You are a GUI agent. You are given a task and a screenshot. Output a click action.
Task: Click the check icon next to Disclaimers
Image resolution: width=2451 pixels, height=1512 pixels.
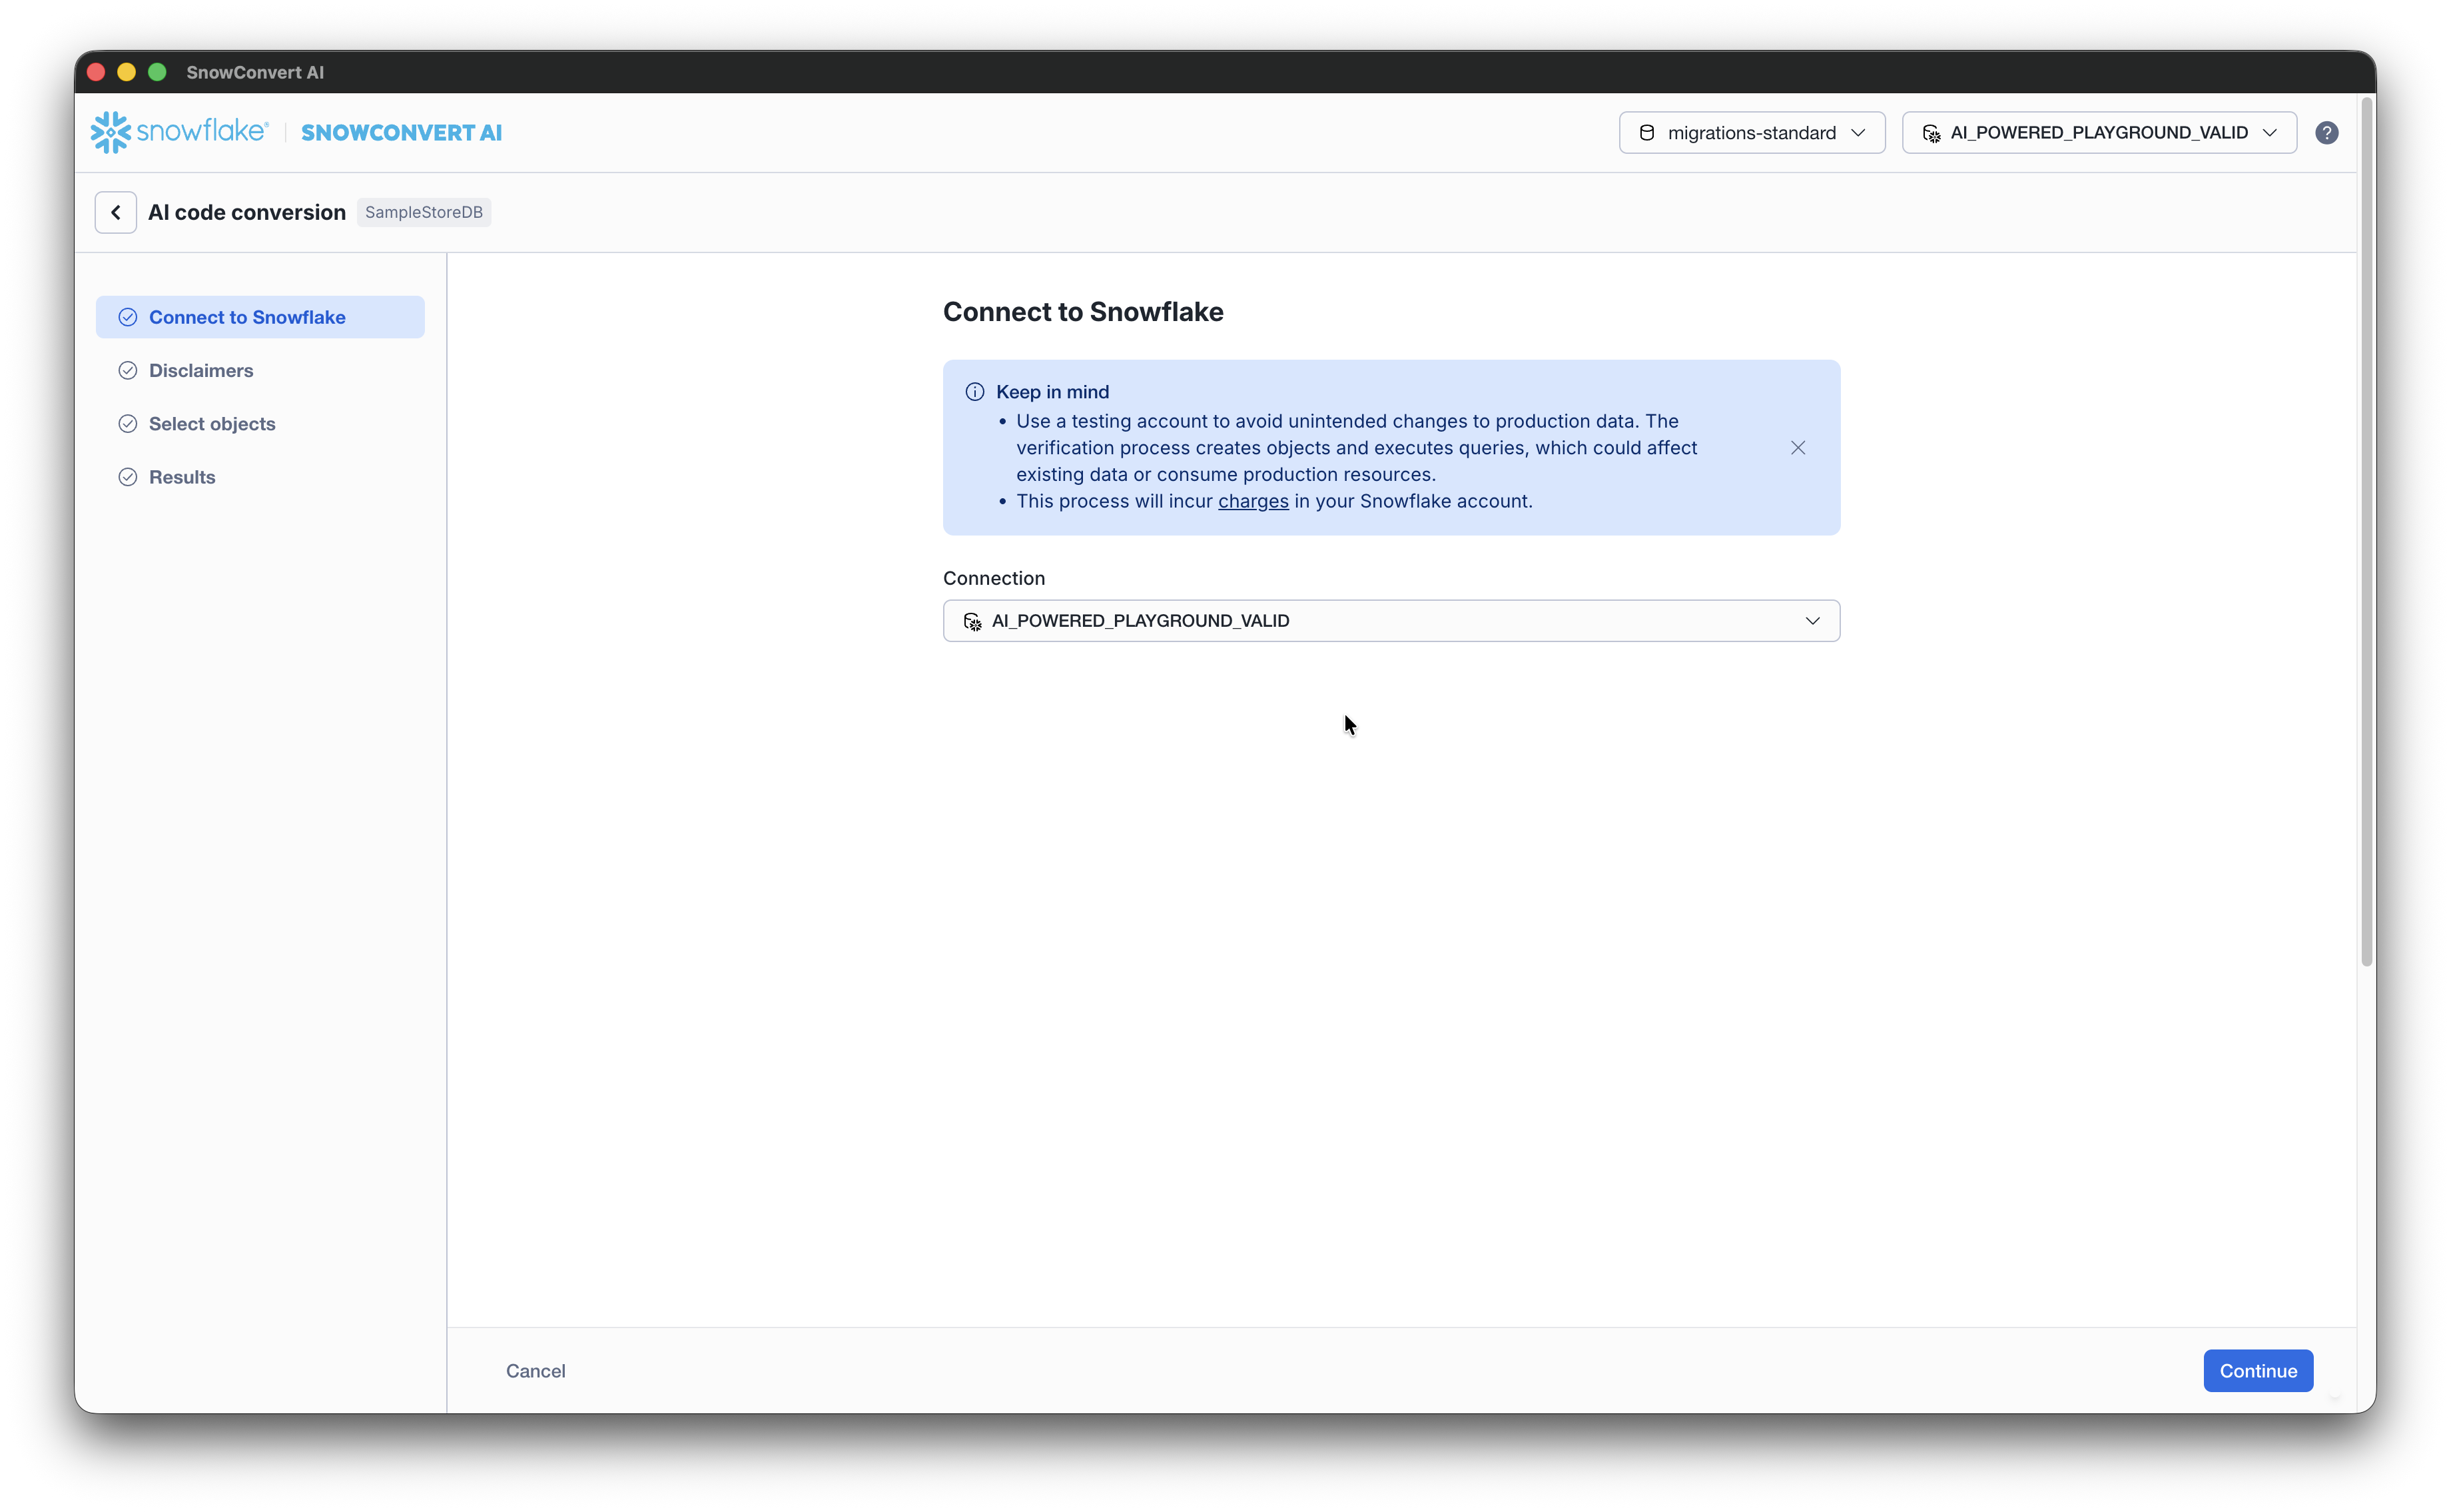click(128, 370)
